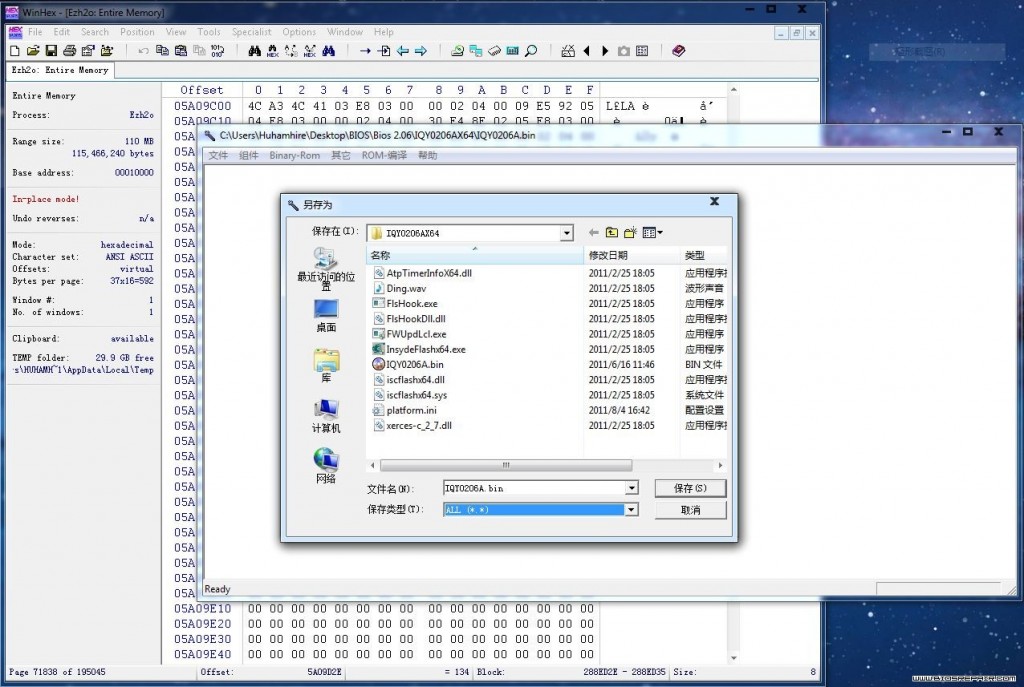Viewport: 1024px width, 687px height.
Task: Select AtpTimerInfoX64.dll file
Action: coord(422,273)
